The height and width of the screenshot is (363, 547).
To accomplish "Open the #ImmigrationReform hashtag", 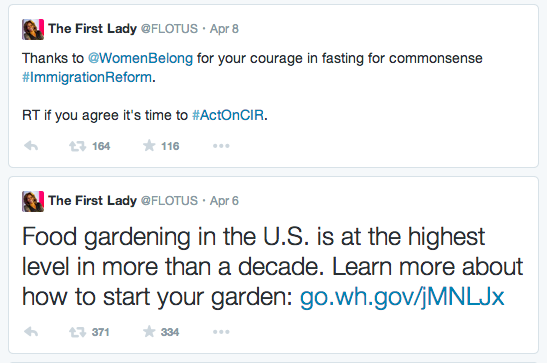I will click(x=87, y=77).
